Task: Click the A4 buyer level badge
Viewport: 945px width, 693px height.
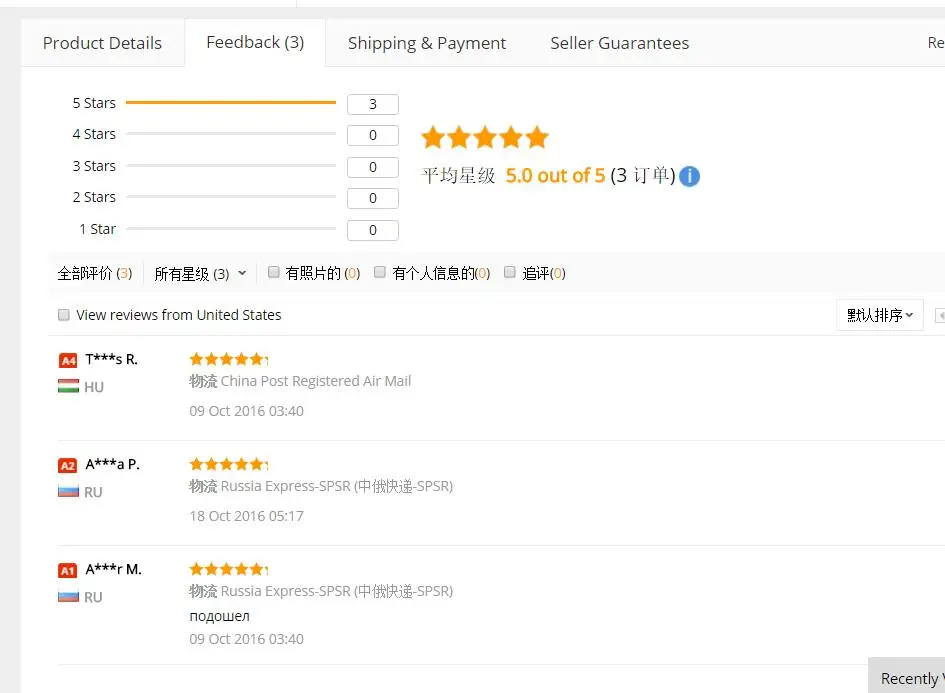Action: (68, 360)
